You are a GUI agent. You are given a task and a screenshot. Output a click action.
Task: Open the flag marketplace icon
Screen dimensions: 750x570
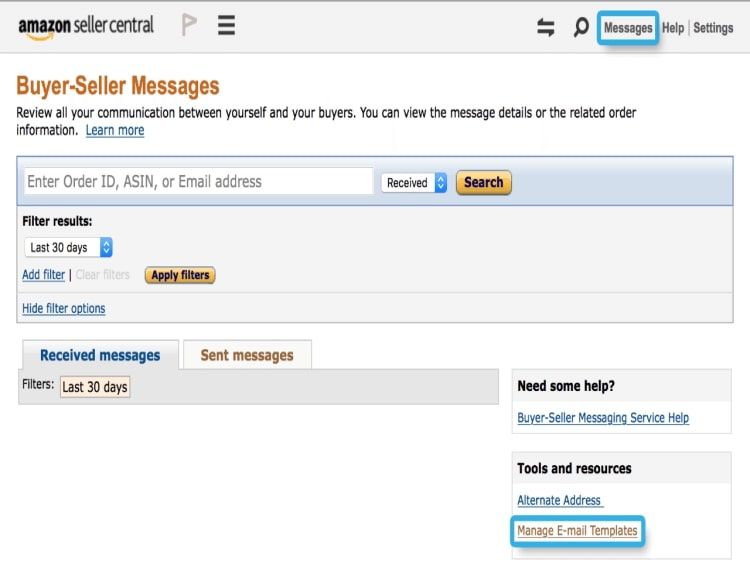click(189, 25)
